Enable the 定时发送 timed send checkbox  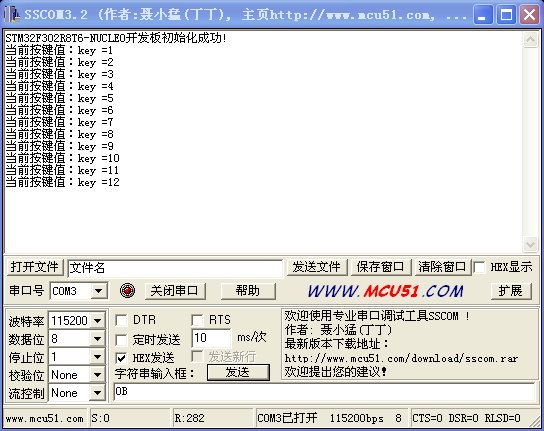(x=121, y=340)
